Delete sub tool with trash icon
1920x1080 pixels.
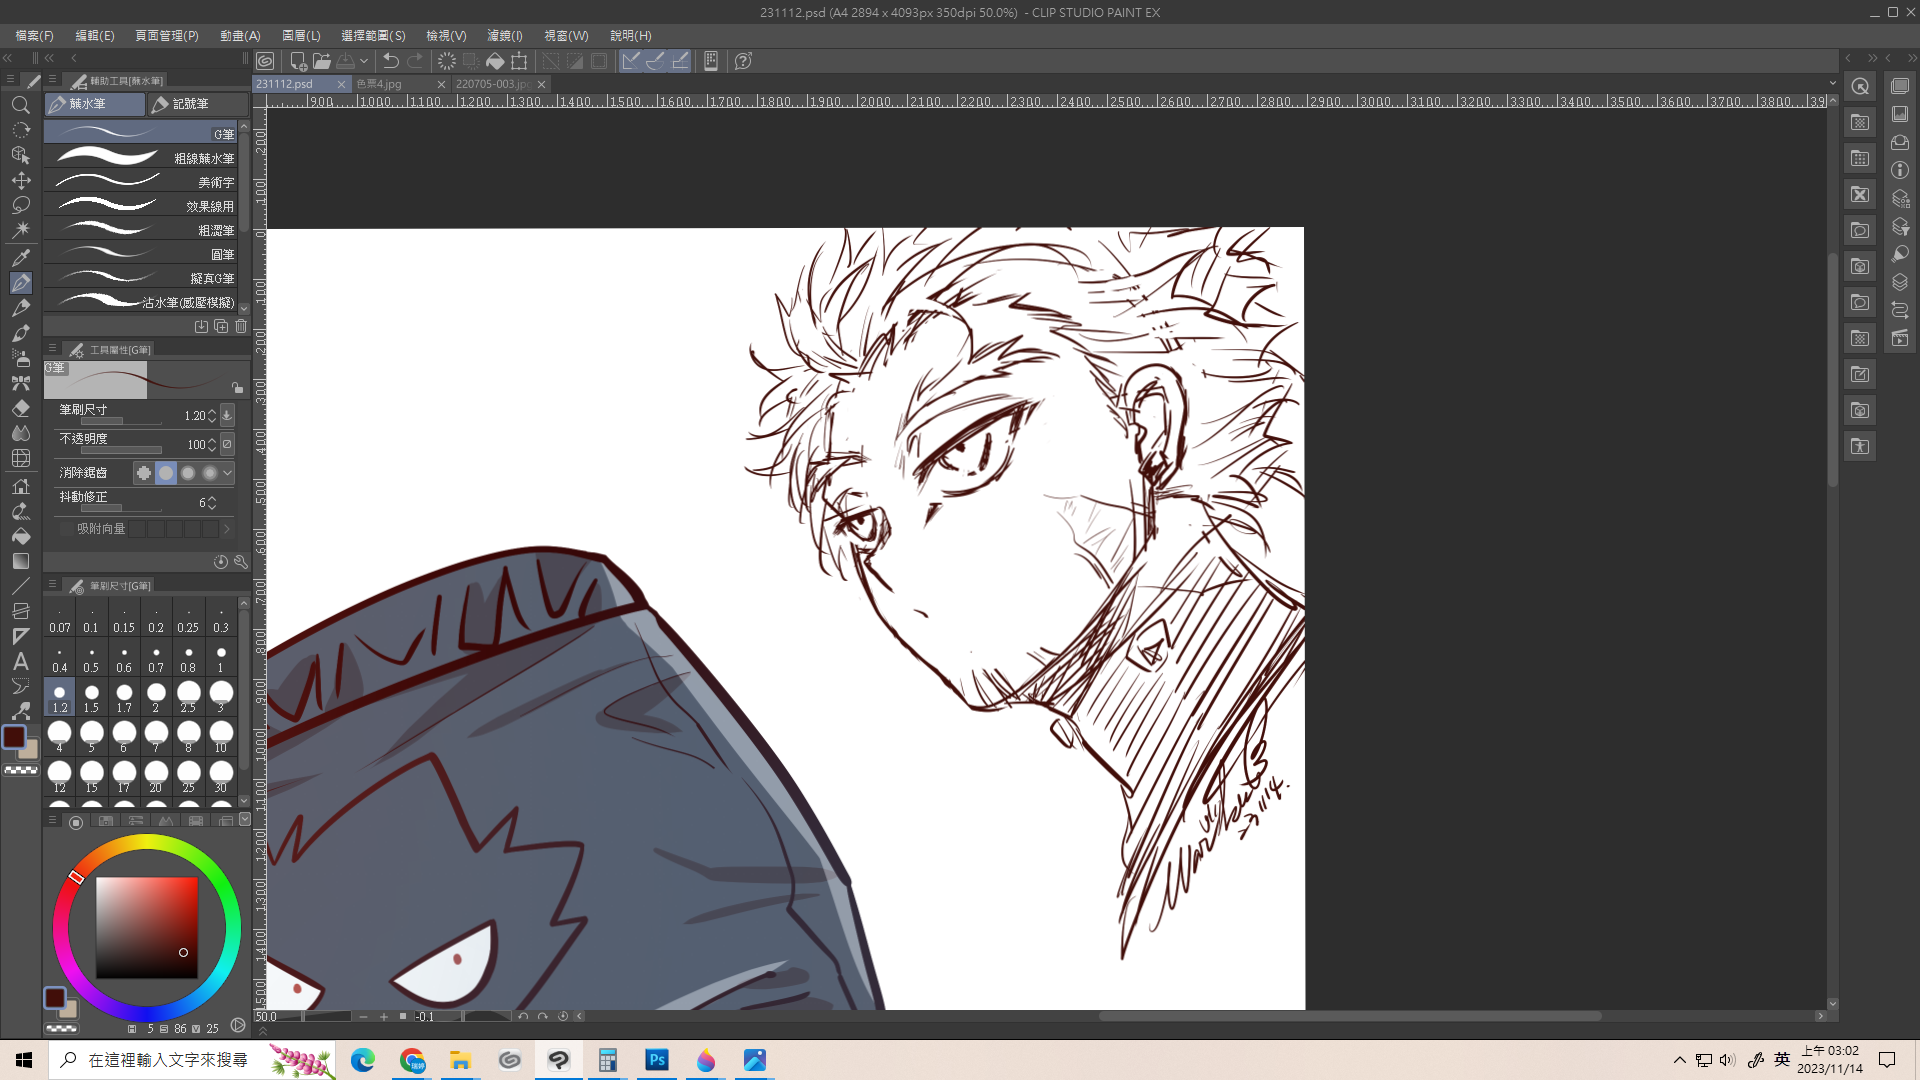click(x=241, y=326)
